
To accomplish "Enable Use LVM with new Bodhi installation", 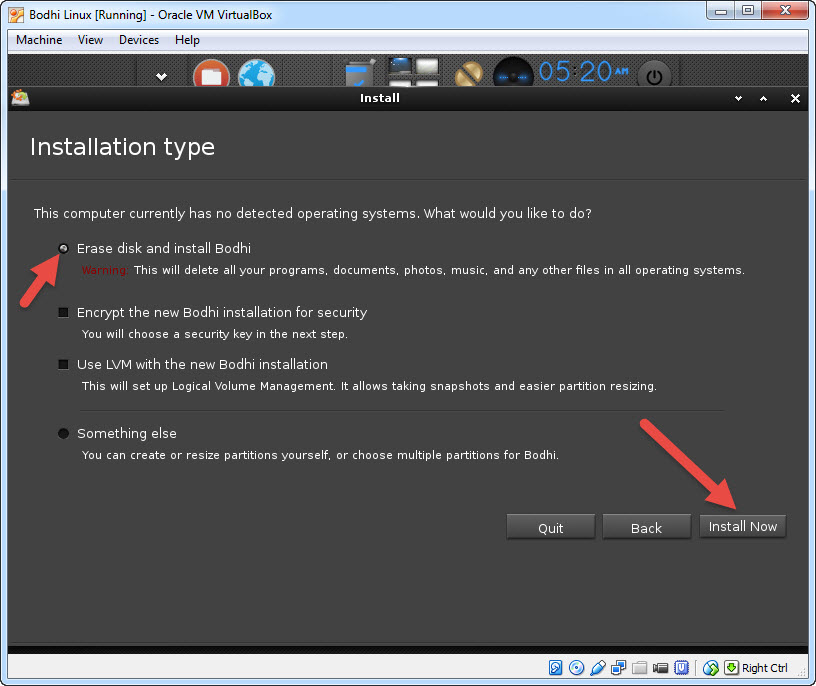I will pyautogui.click(x=63, y=364).
